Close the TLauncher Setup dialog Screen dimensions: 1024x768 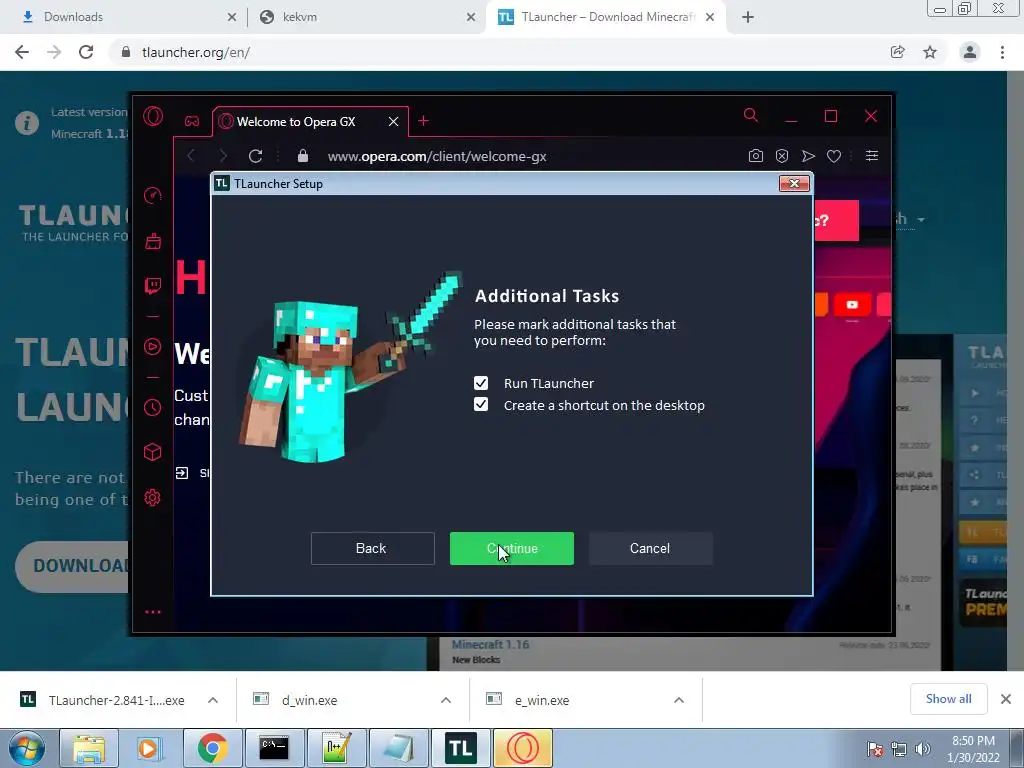pos(794,184)
